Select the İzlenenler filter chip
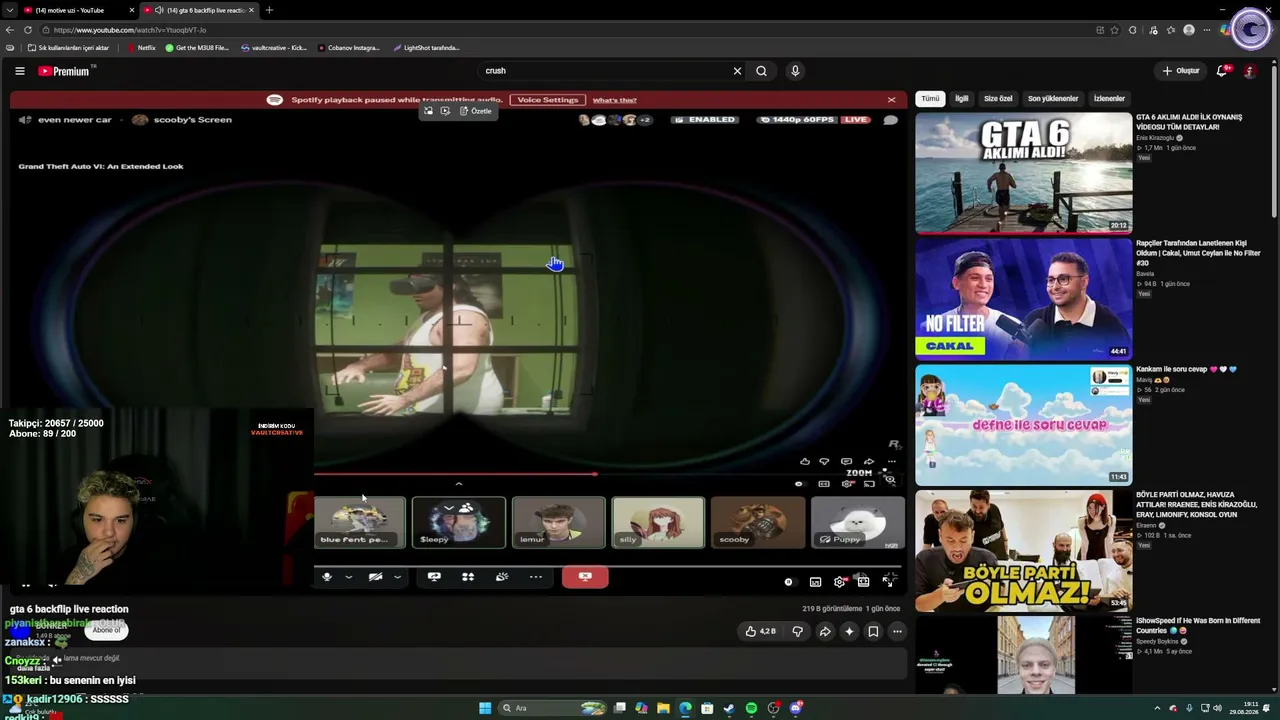 [1109, 99]
